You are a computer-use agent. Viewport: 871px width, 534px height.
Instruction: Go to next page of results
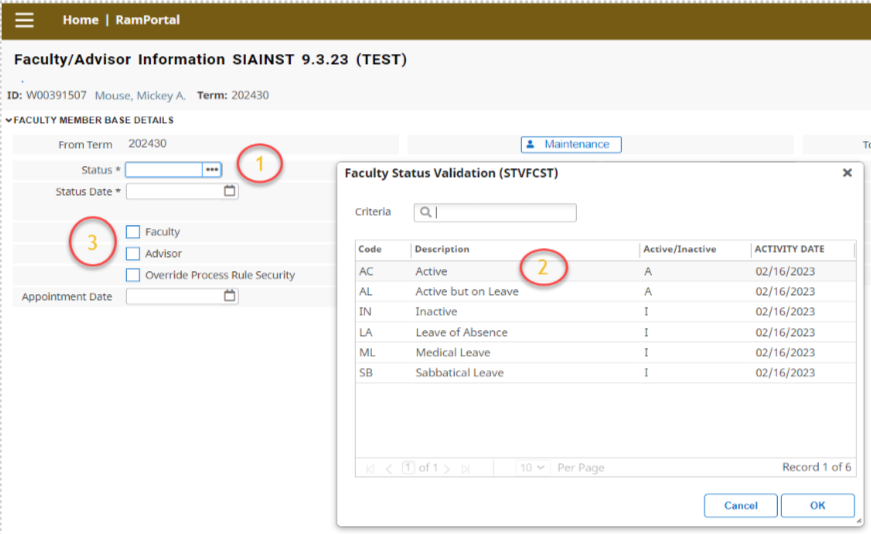tap(447, 468)
